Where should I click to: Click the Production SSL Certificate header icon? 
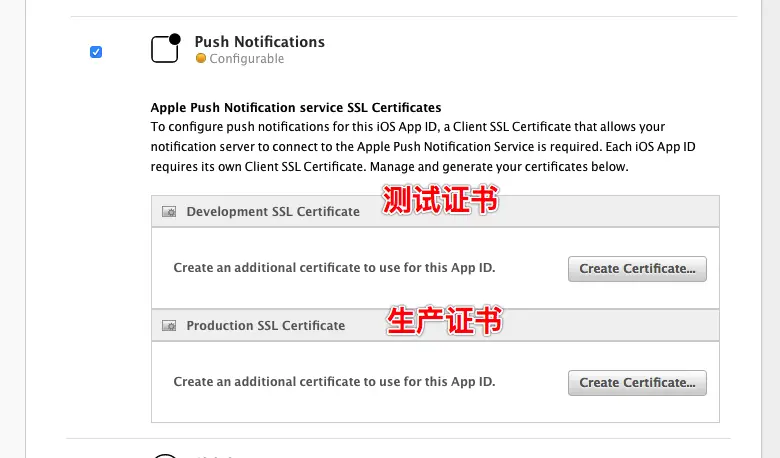(x=169, y=326)
